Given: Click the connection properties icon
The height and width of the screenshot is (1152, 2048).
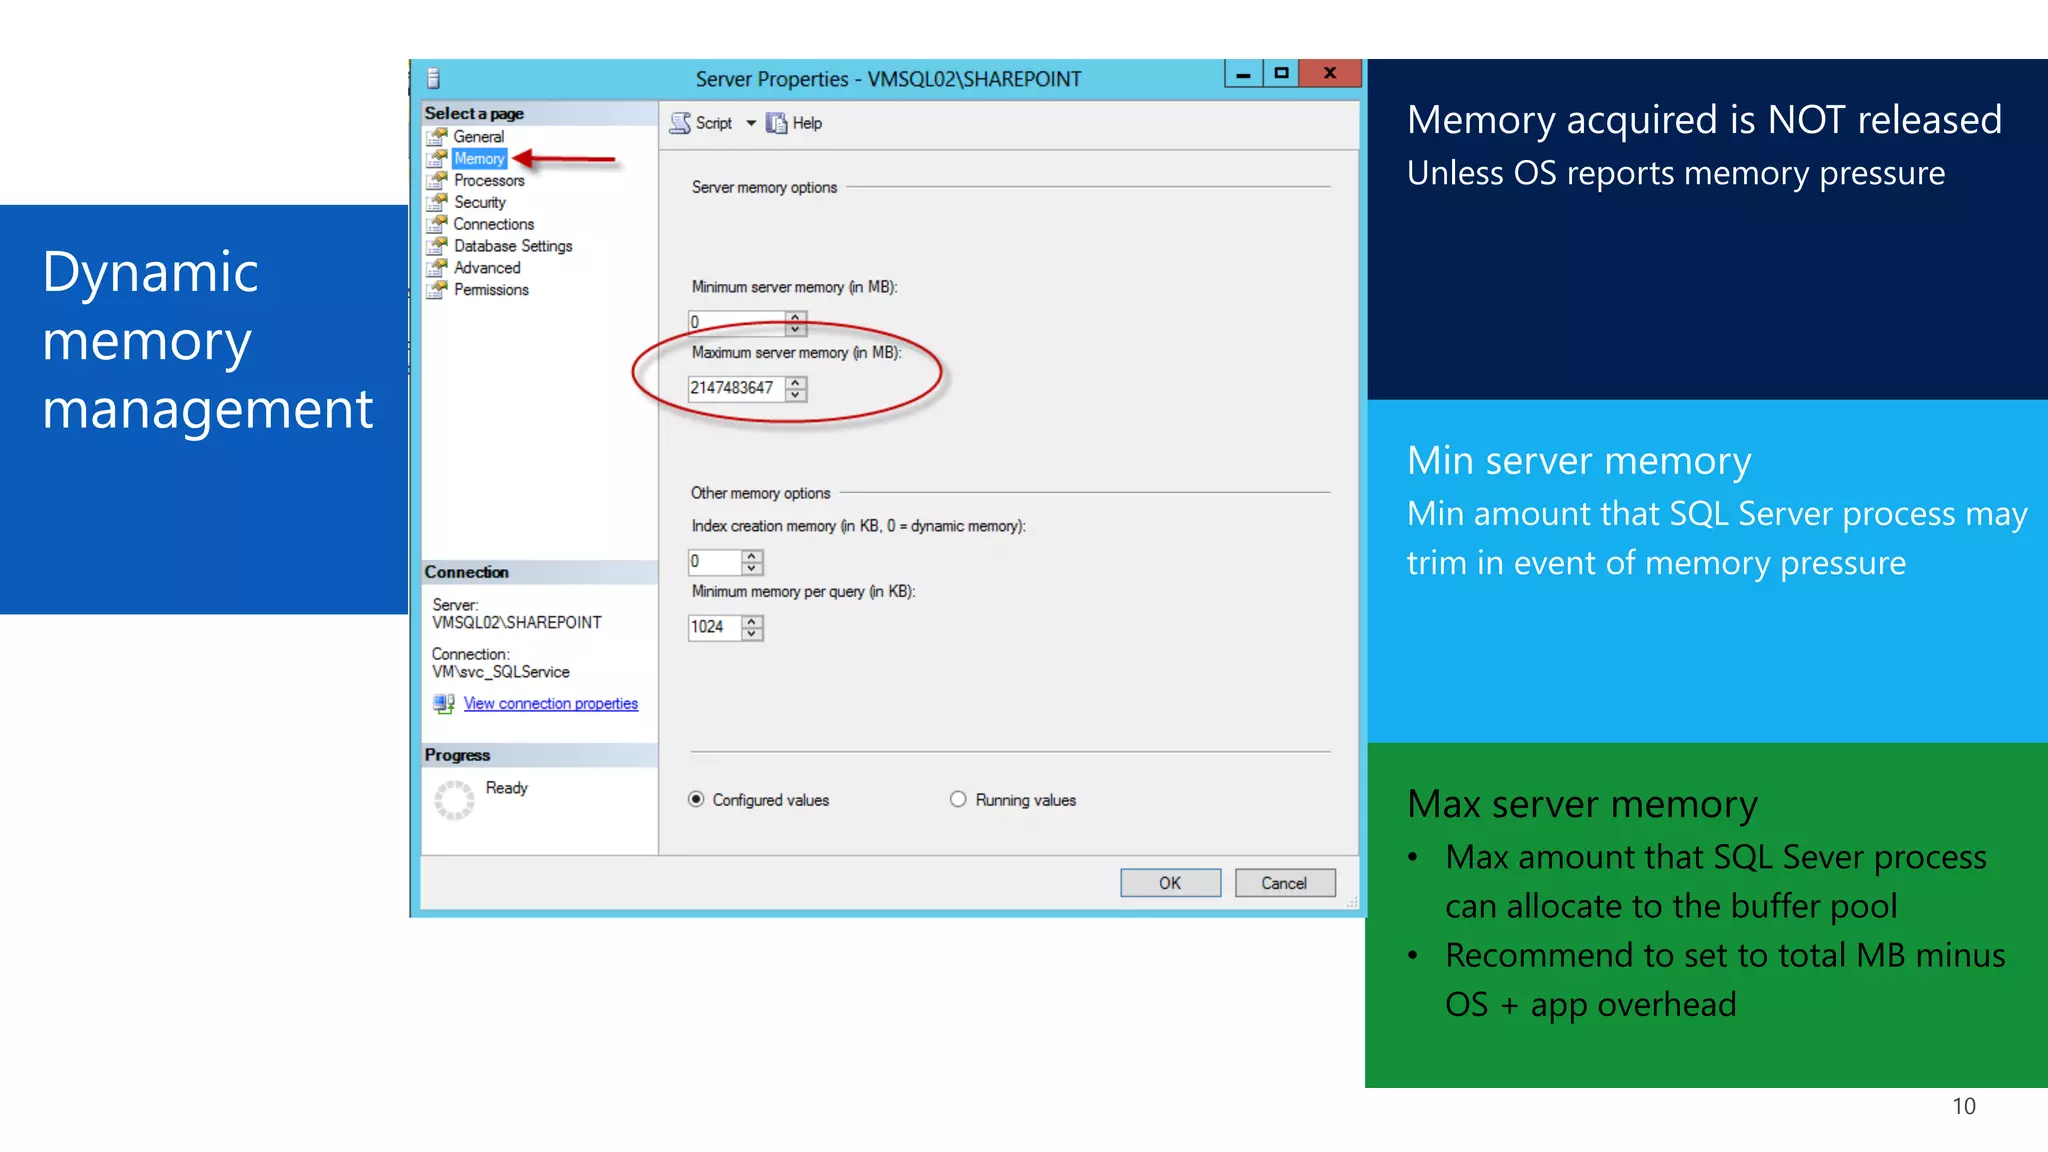Looking at the screenshot, I should pos(444,704).
